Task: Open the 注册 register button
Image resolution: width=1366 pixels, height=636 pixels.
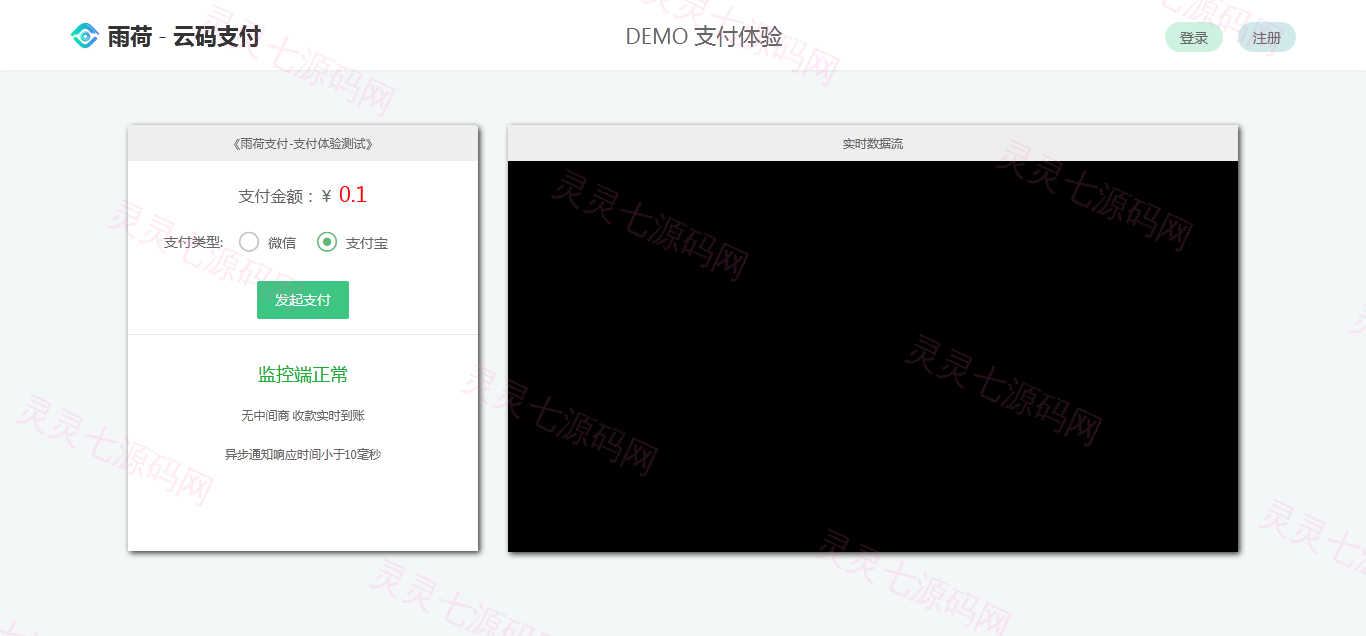Action: (x=1267, y=38)
